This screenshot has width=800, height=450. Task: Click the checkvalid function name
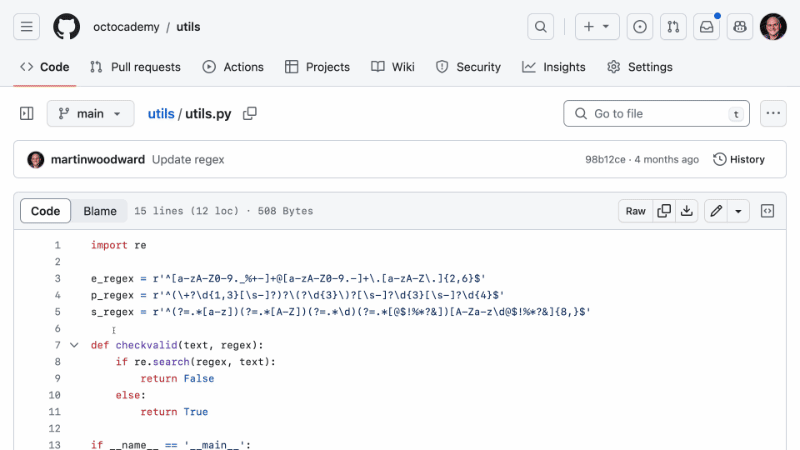pos(146,345)
